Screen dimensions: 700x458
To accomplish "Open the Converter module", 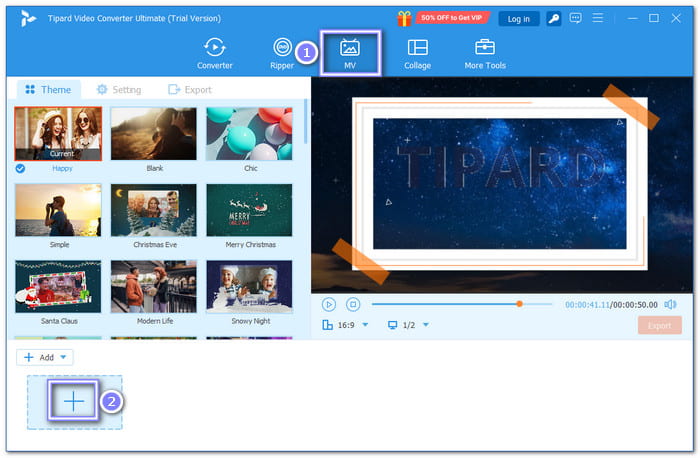I will click(x=215, y=54).
